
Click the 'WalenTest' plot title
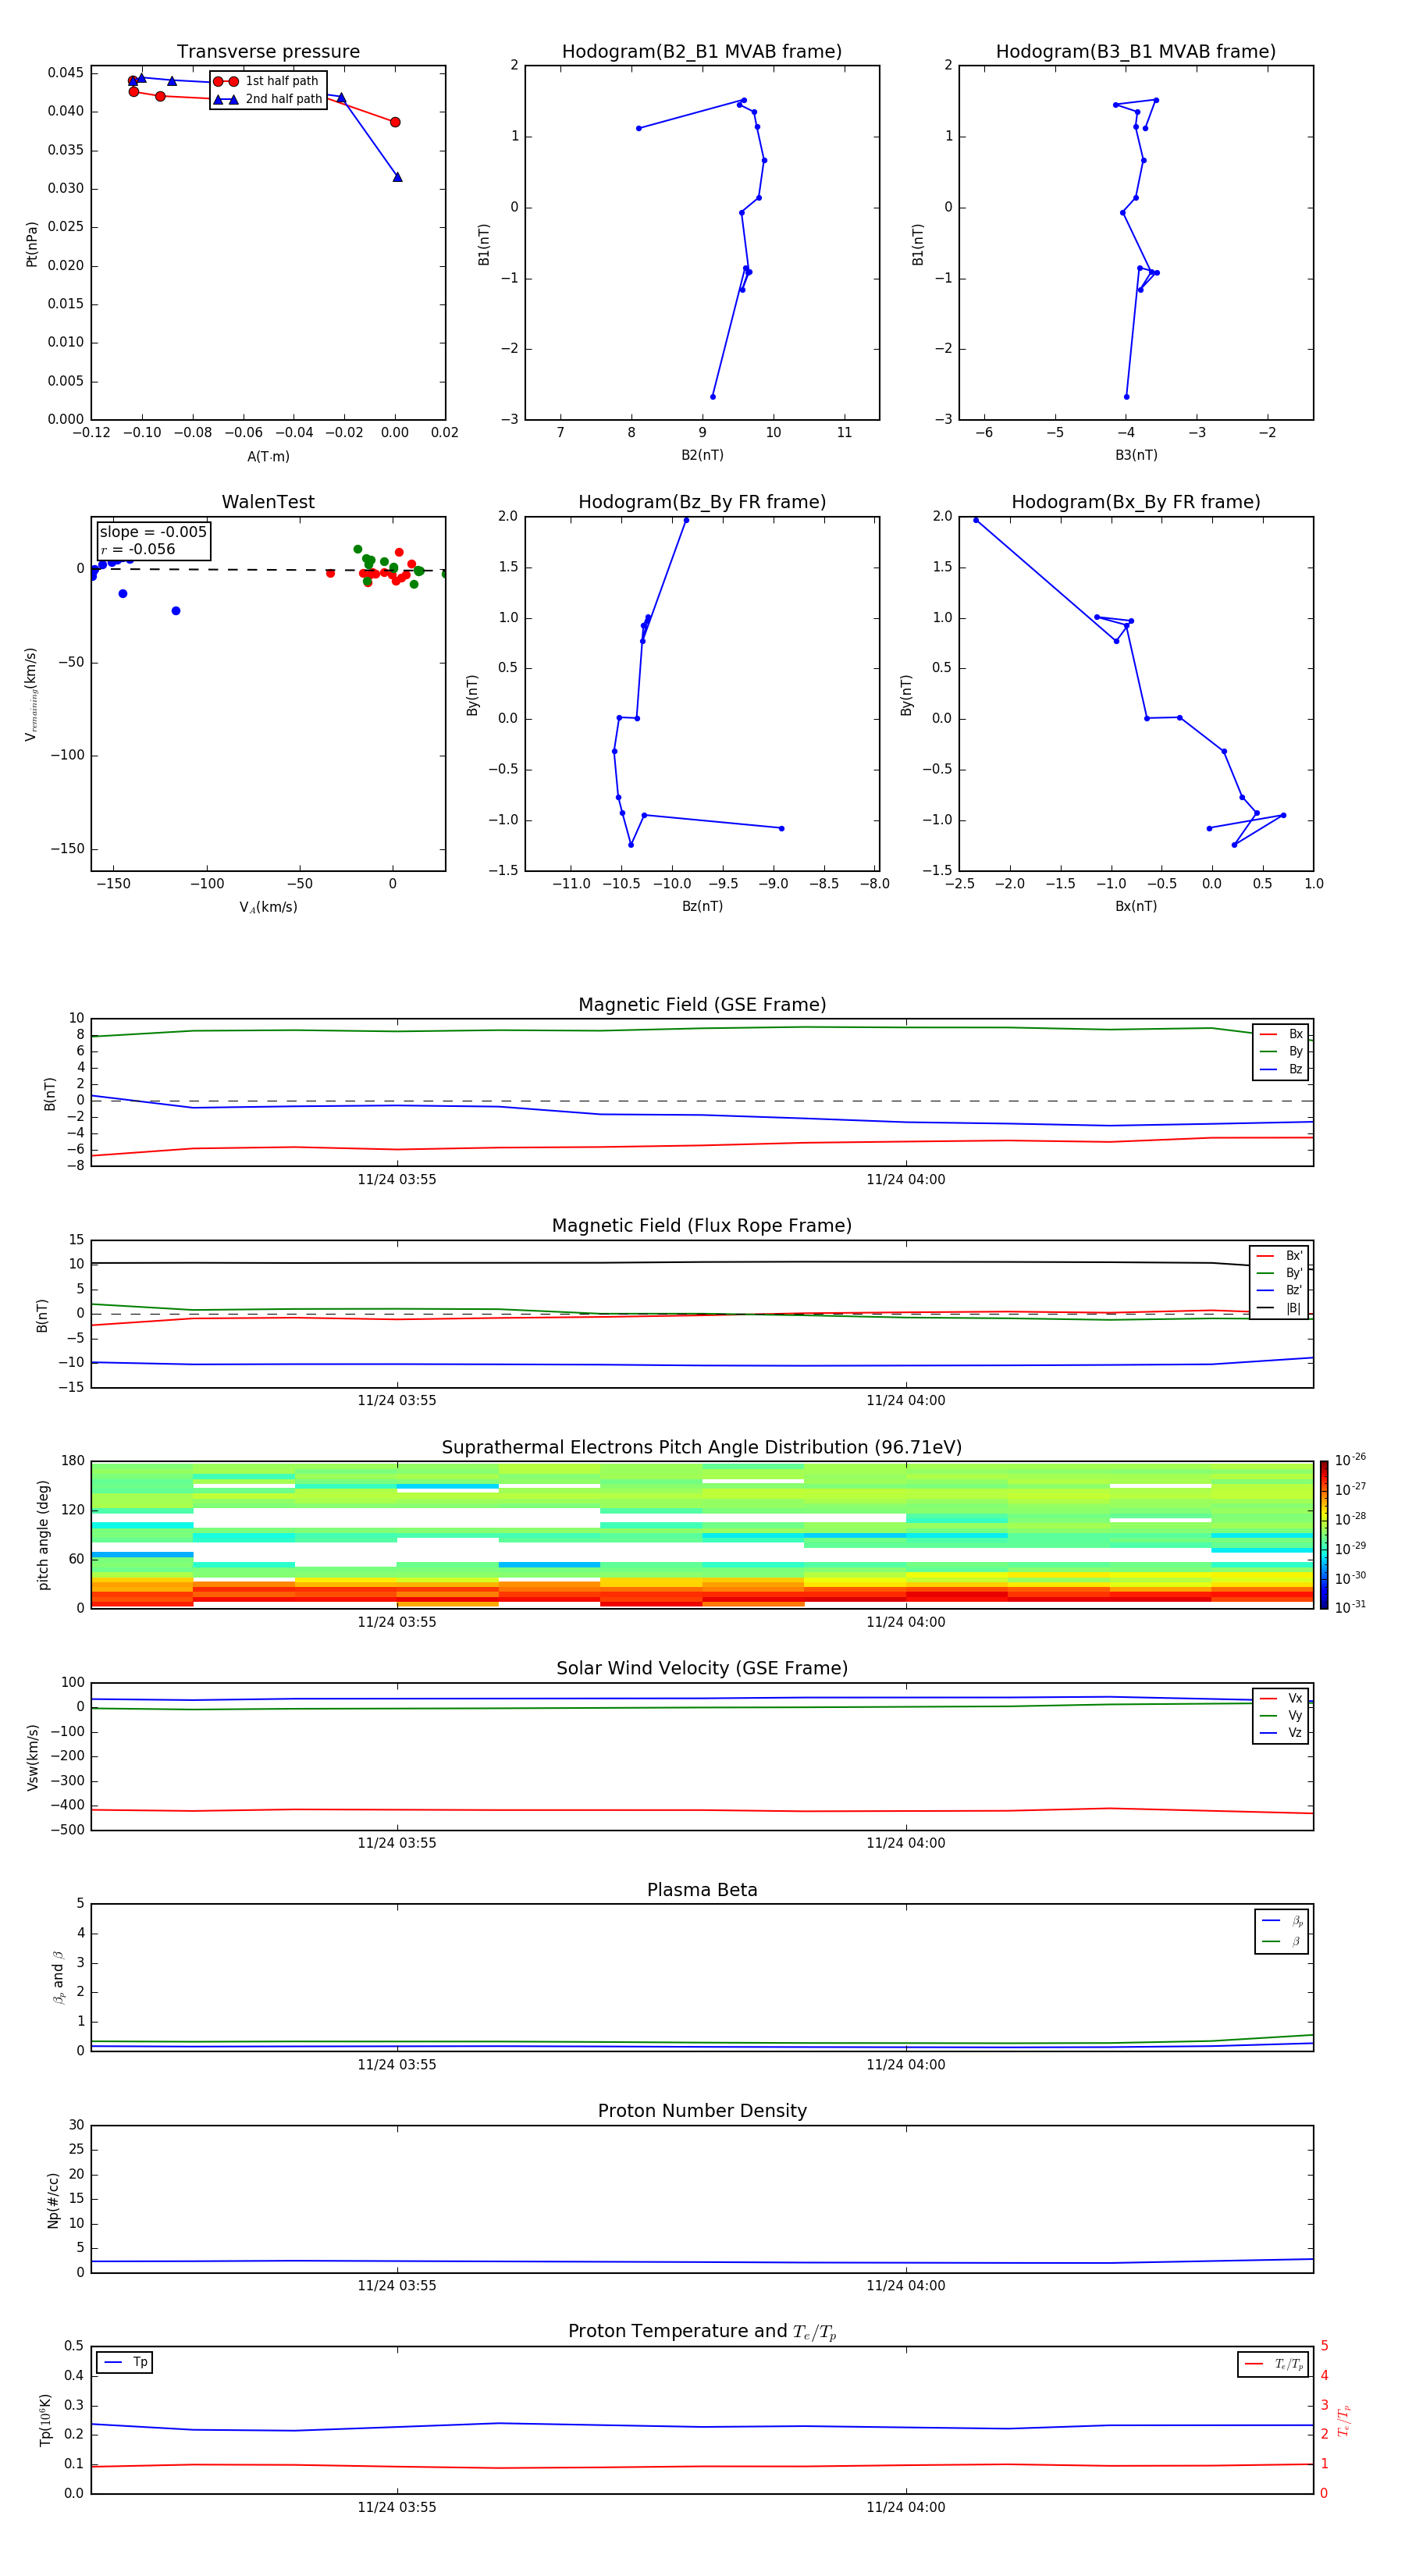(268, 502)
